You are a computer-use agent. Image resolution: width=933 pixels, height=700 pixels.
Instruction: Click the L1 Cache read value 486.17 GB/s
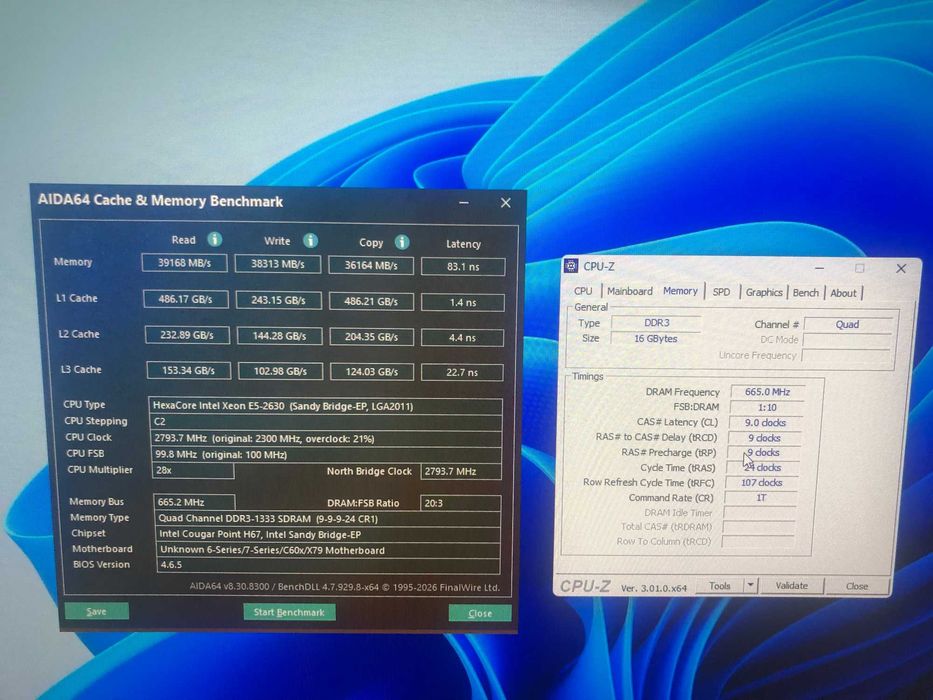click(x=186, y=299)
